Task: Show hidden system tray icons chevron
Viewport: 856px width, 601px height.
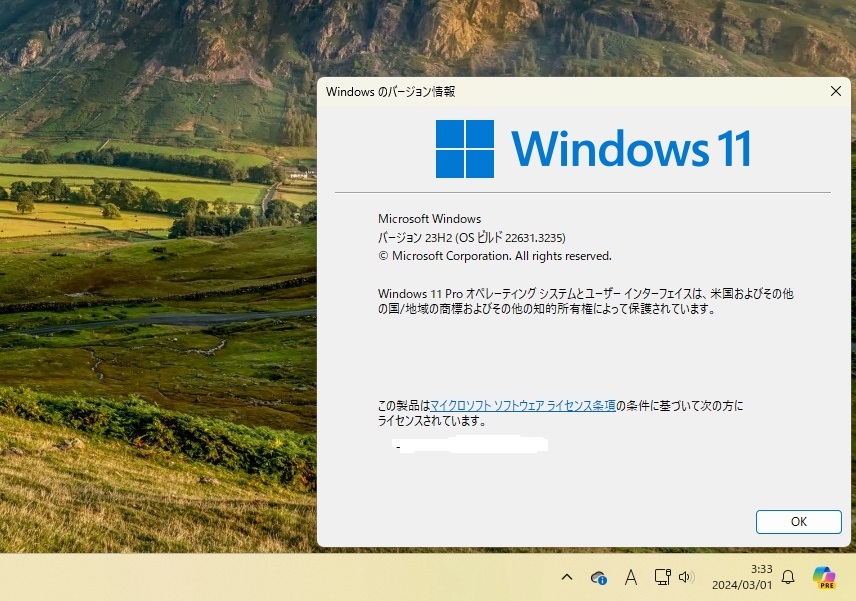Action: (x=567, y=577)
